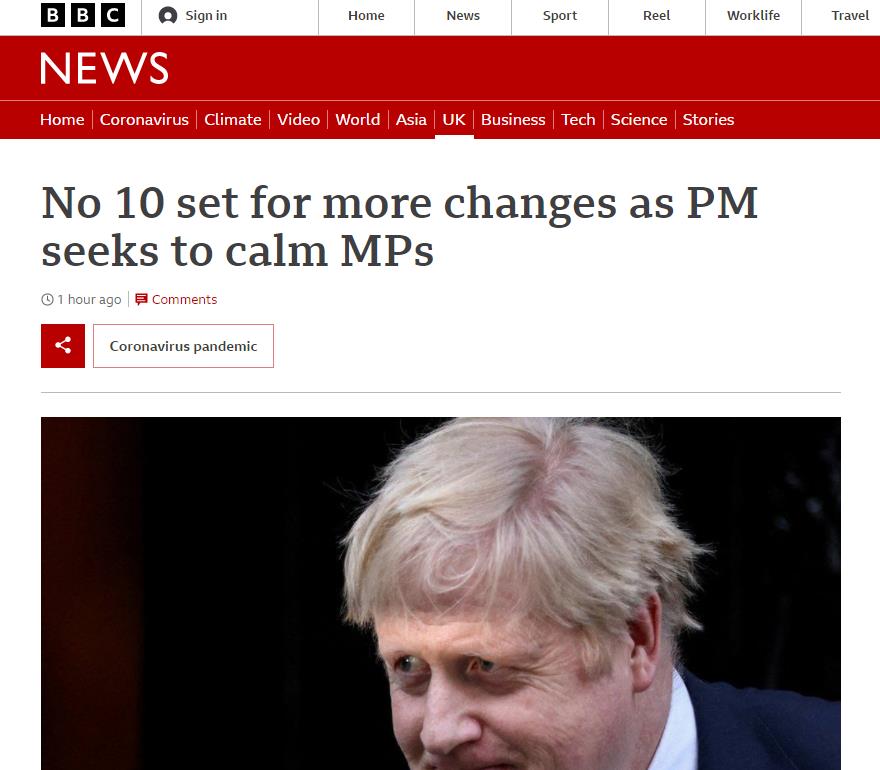Click the large NEWS logo
The image size is (880, 770).
pyautogui.click(x=104, y=68)
